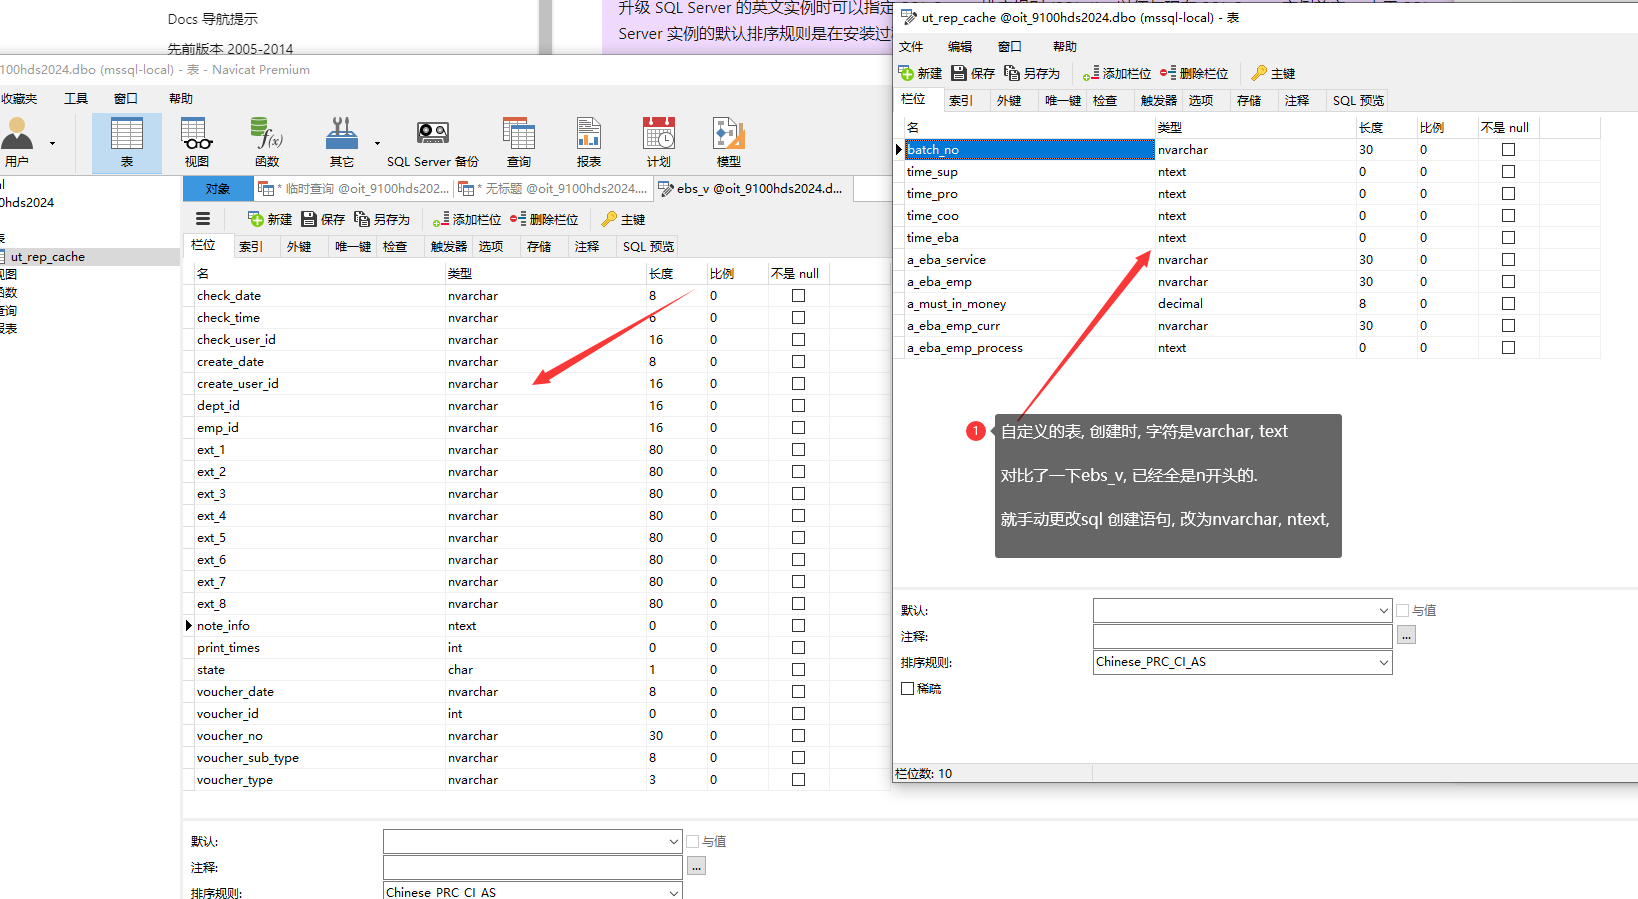The image size is (1638, 899).
Task: Switch to SQL 预览 tab in right window
Action: [1358, 101]
